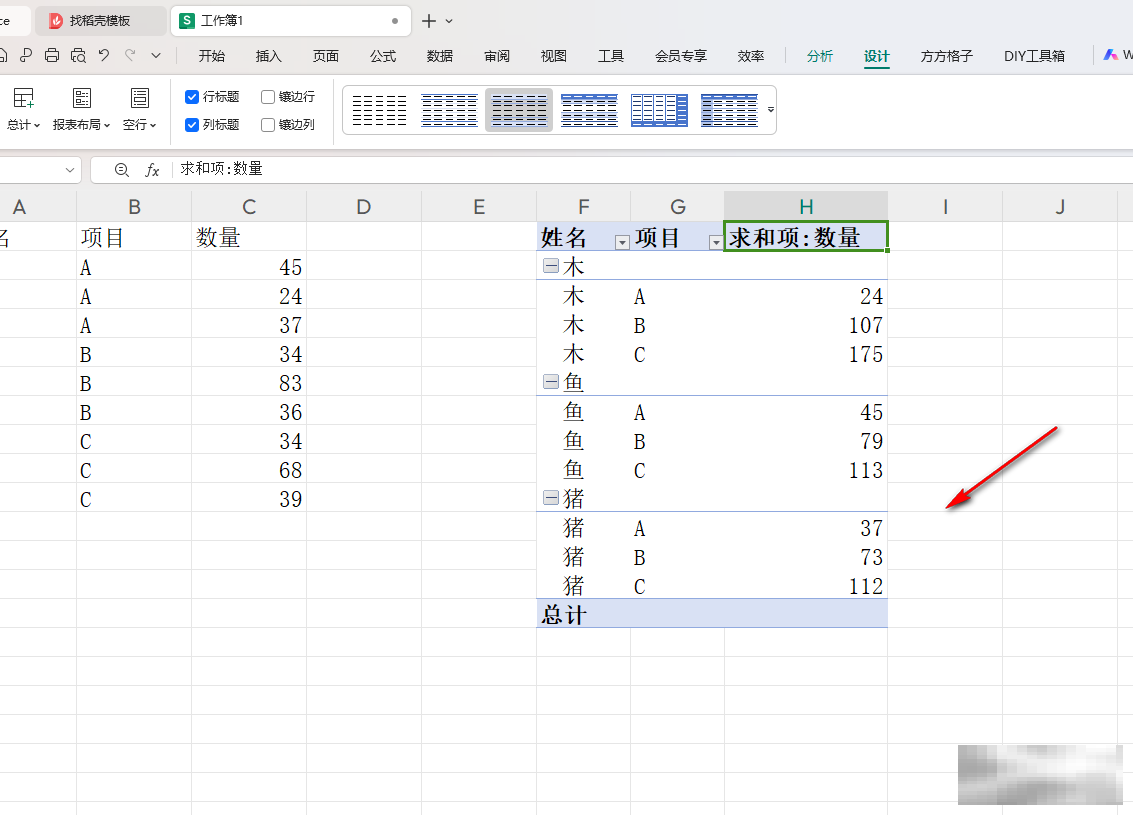
Task: Open the 项目 column filter dropdown
Action: (716, 241)
